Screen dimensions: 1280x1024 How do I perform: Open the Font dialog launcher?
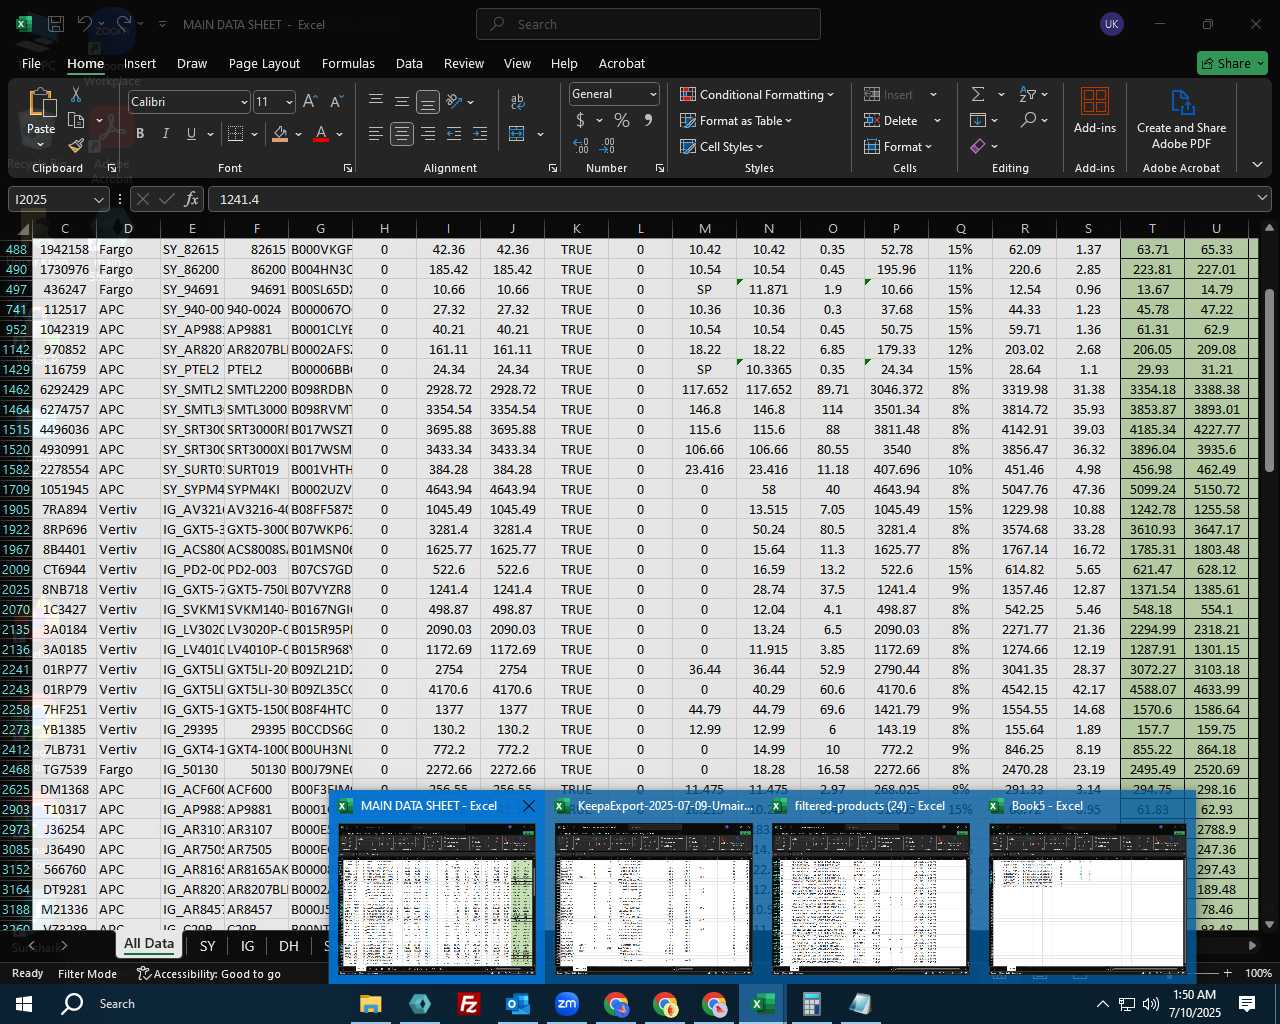(348, 168)
